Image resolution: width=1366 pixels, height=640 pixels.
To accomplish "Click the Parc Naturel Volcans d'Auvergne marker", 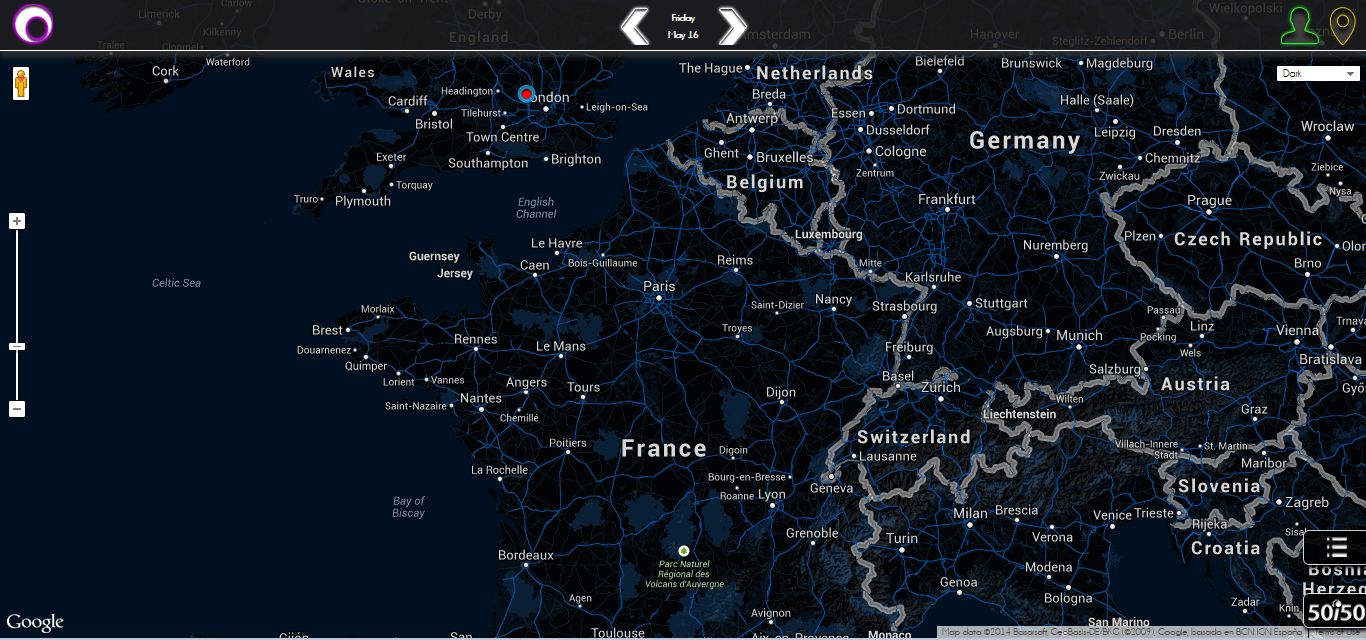I will [x=684, y=551].
